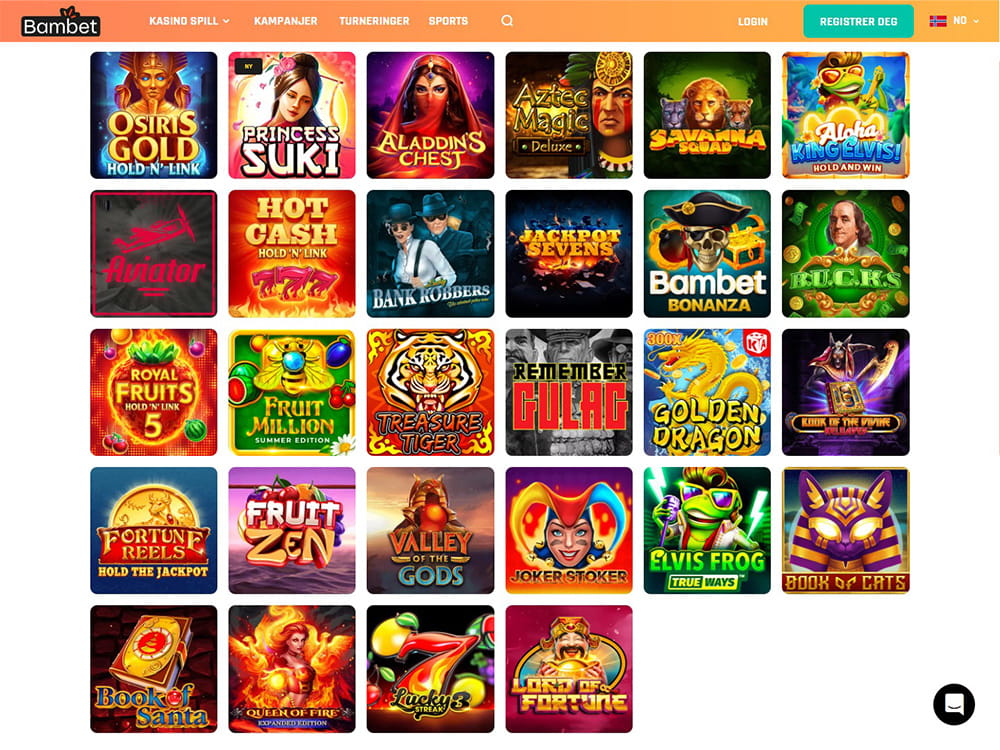Open the Princess Suki game thumbnail
Viewport: 1000px width, 750px height.
292,115
